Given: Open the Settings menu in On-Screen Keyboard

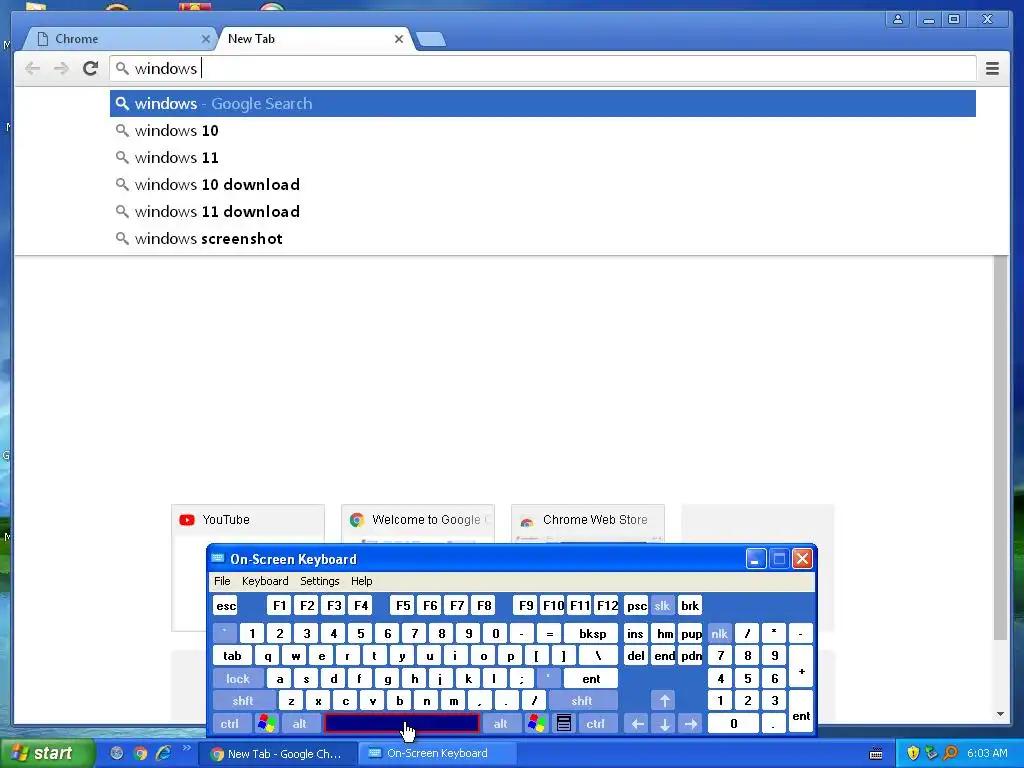Looking at the screenshot, I should [x=319, y=581].
